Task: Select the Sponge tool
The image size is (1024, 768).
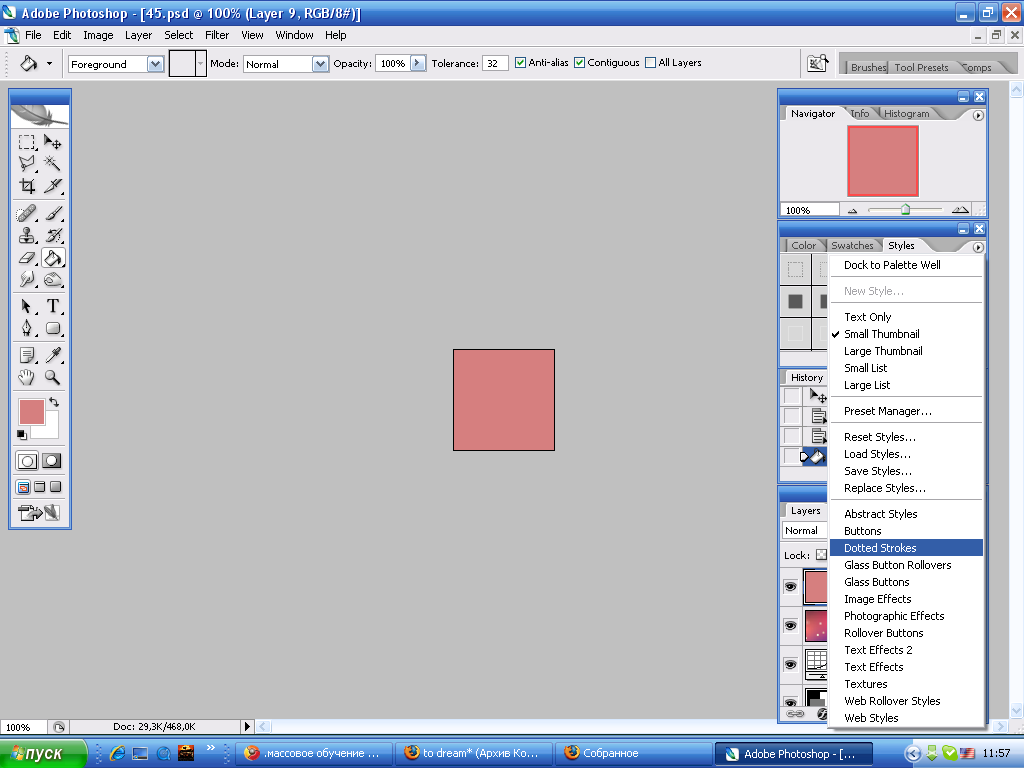Action: (53, 280)
